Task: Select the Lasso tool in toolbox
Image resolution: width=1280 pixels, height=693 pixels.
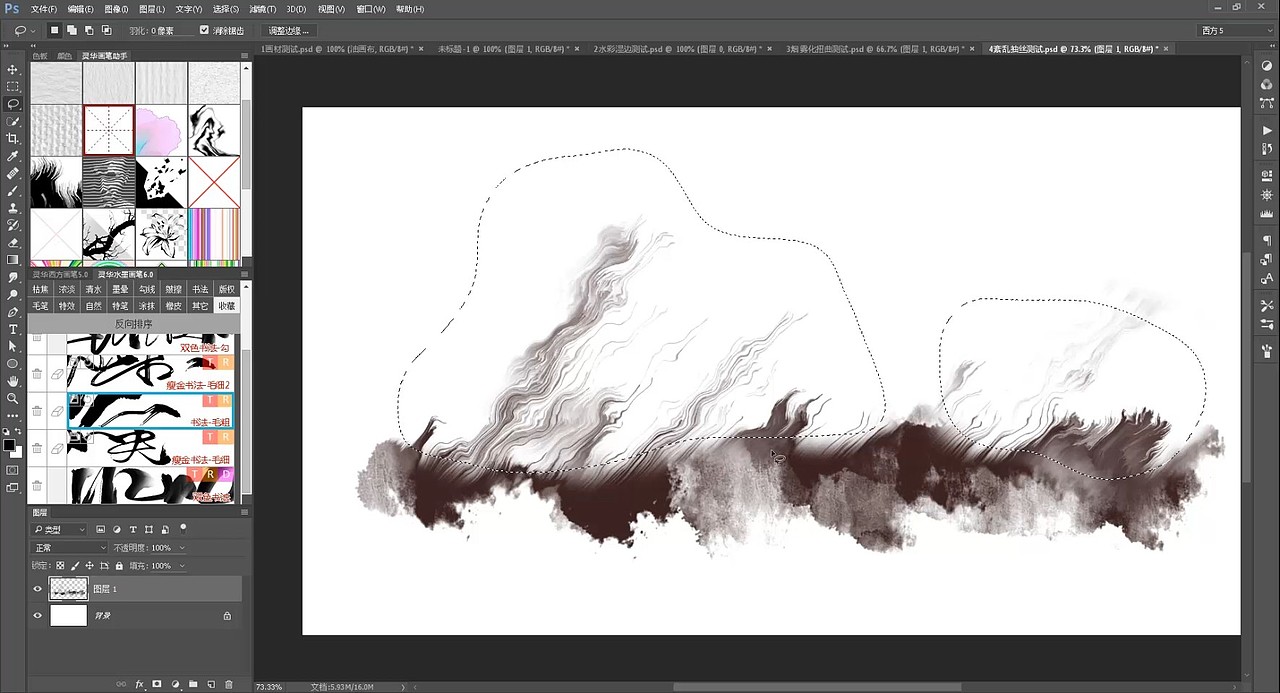Action: (x=13, y=104)
